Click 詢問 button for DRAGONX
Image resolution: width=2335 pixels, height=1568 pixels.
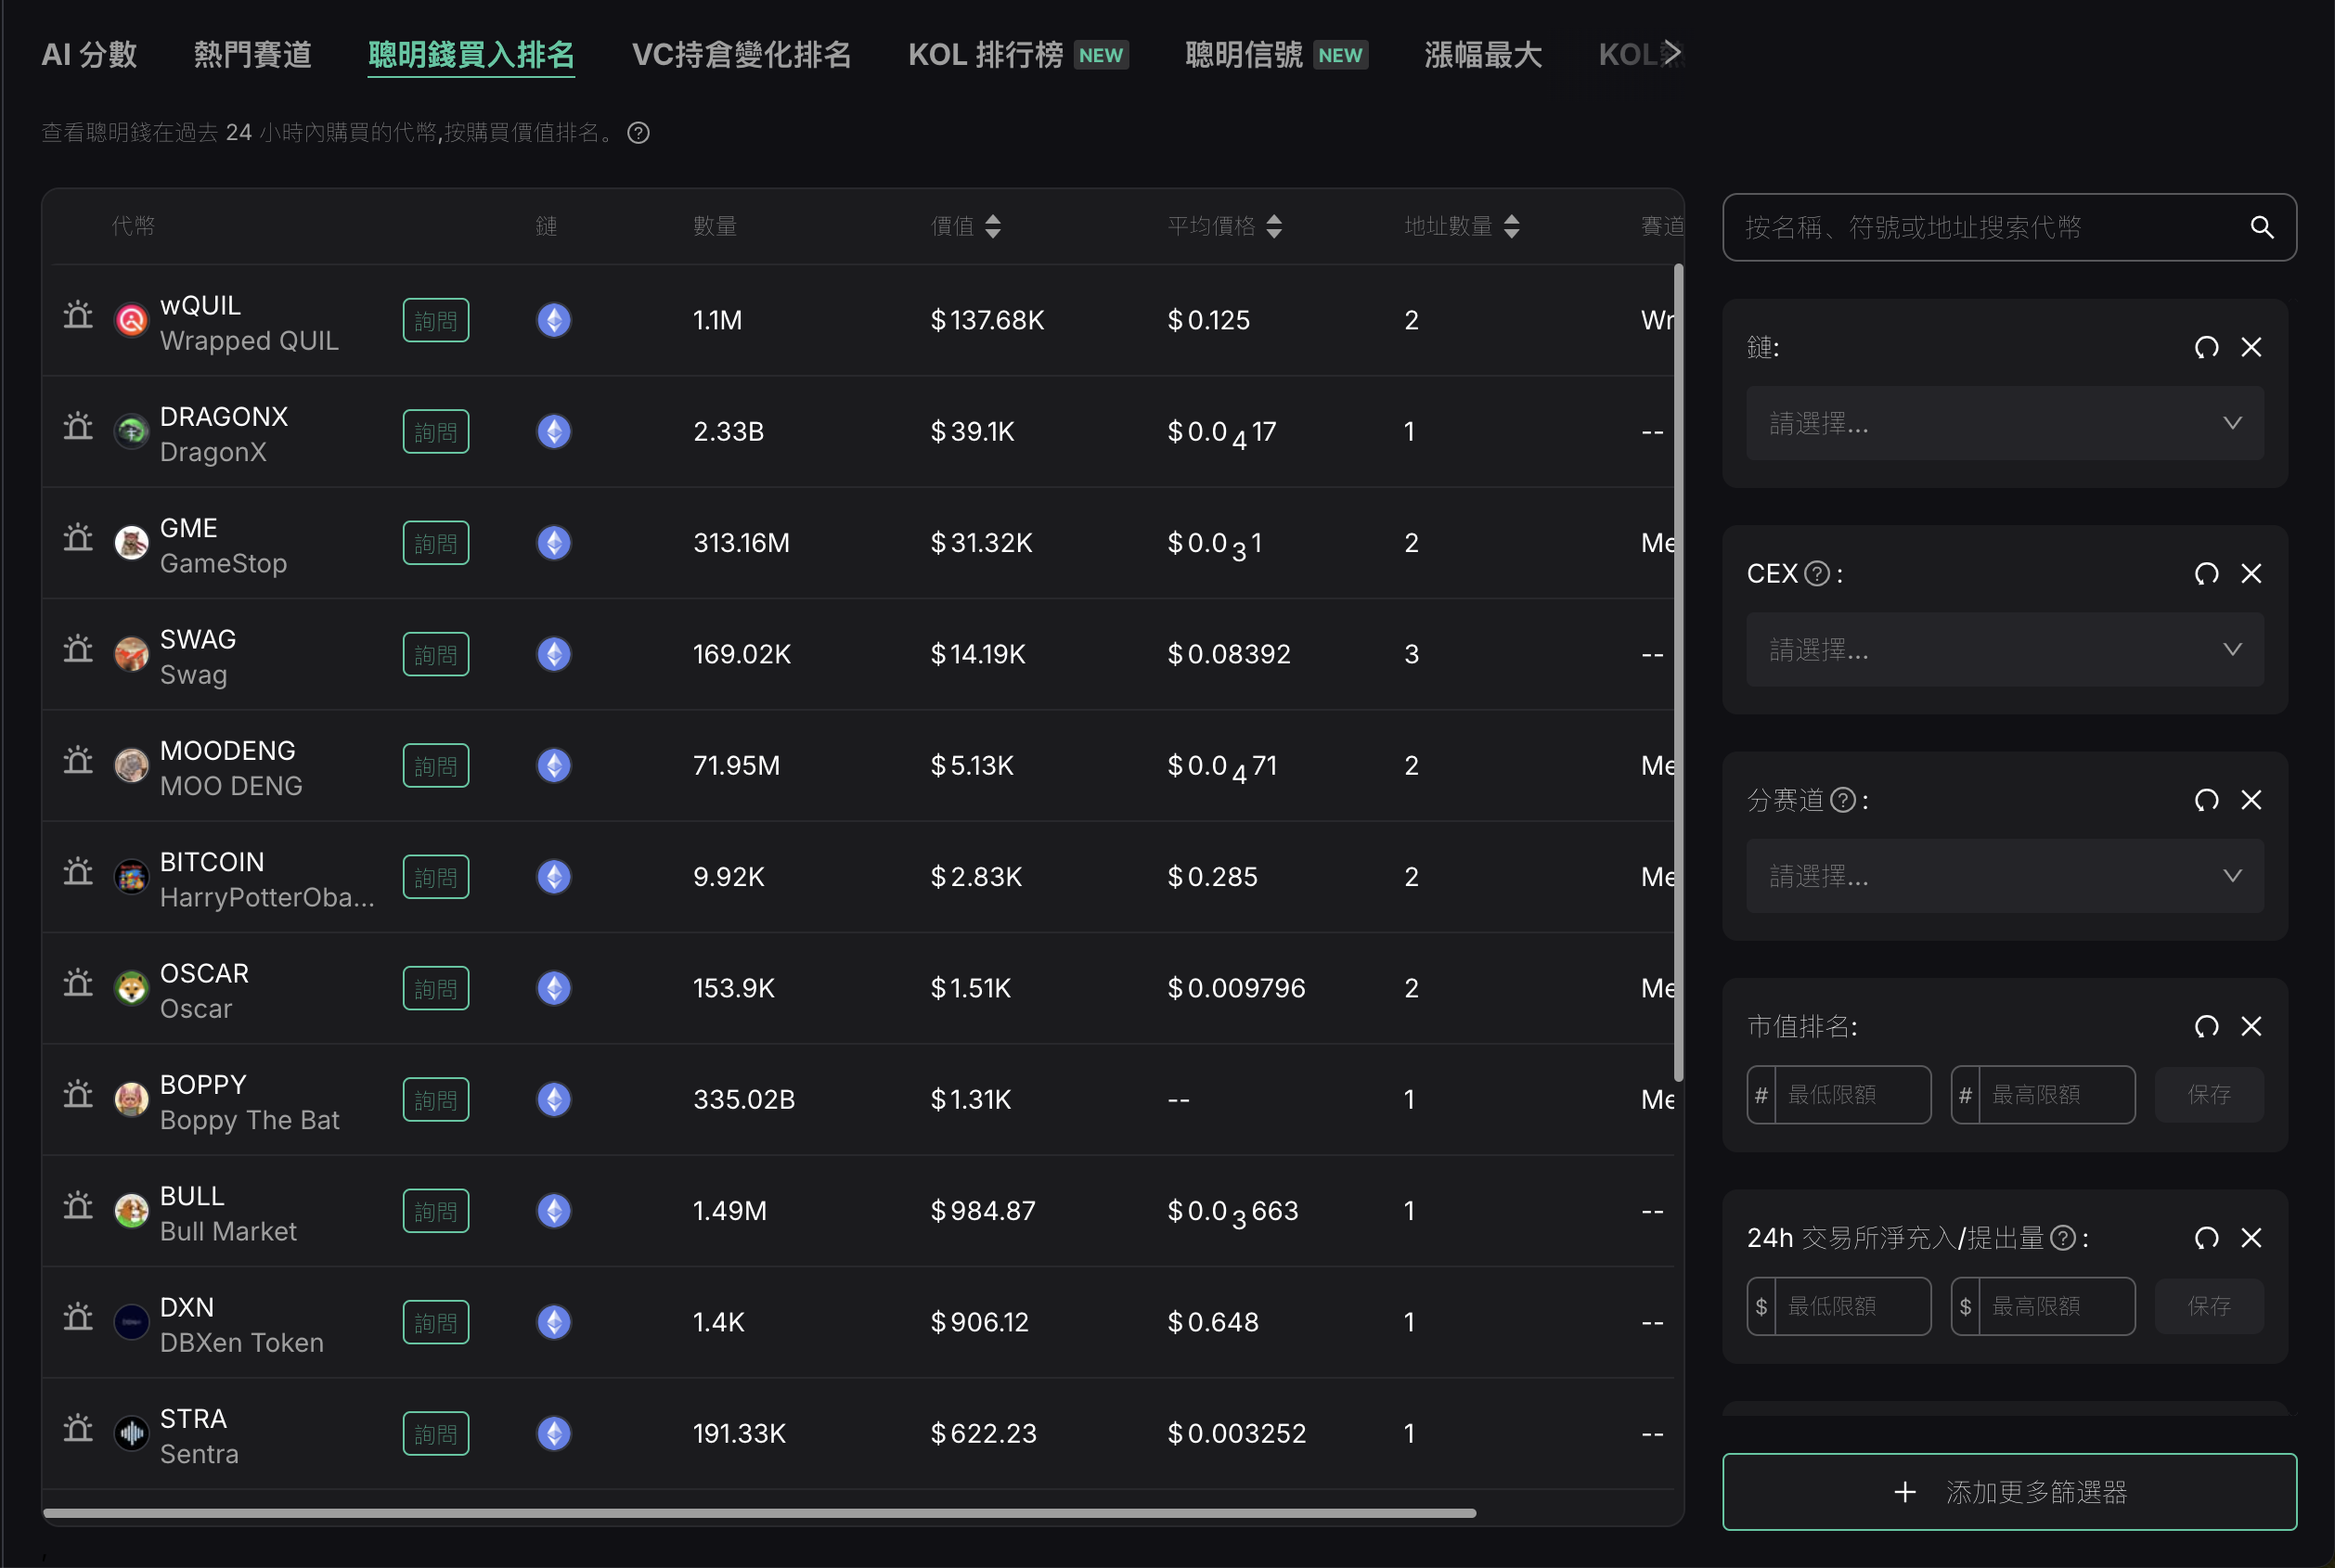436,432
